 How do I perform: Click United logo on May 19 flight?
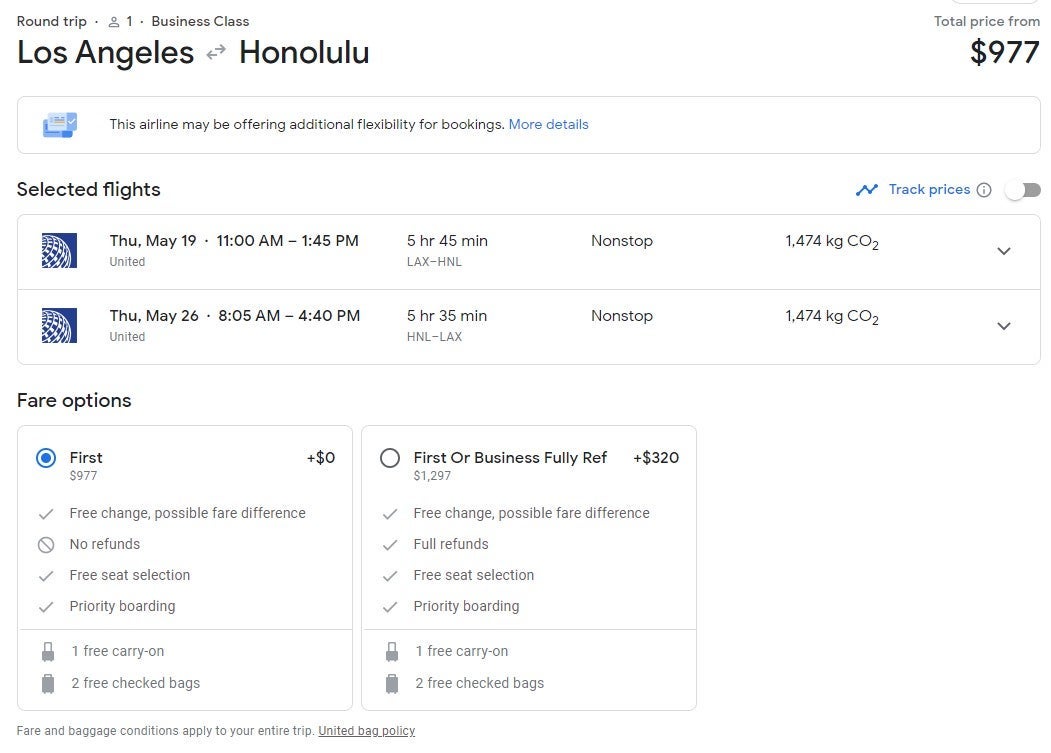59,251
